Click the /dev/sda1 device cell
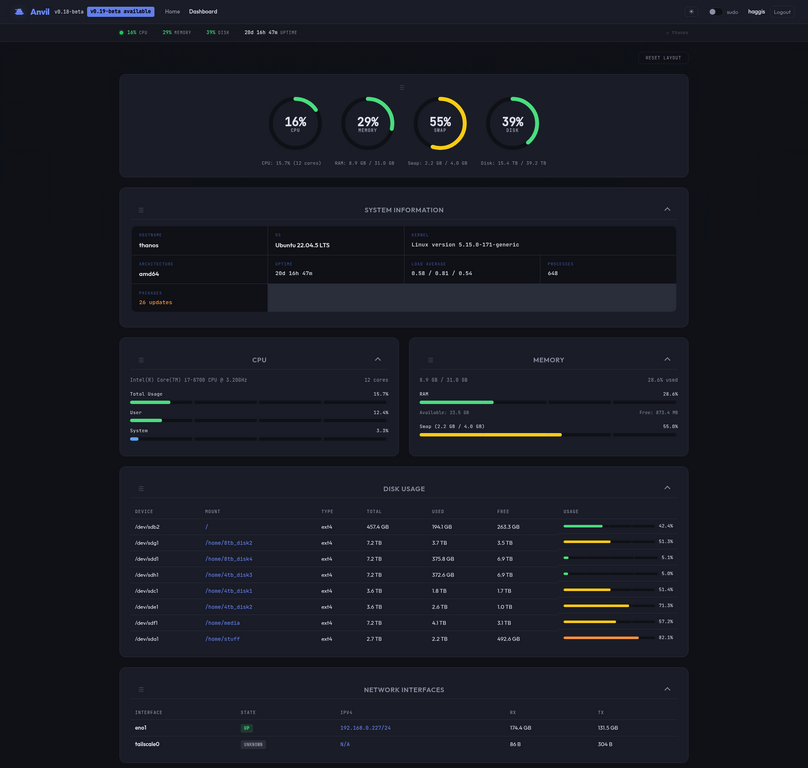Screen dimensions: 808x768 click(147, 639)
